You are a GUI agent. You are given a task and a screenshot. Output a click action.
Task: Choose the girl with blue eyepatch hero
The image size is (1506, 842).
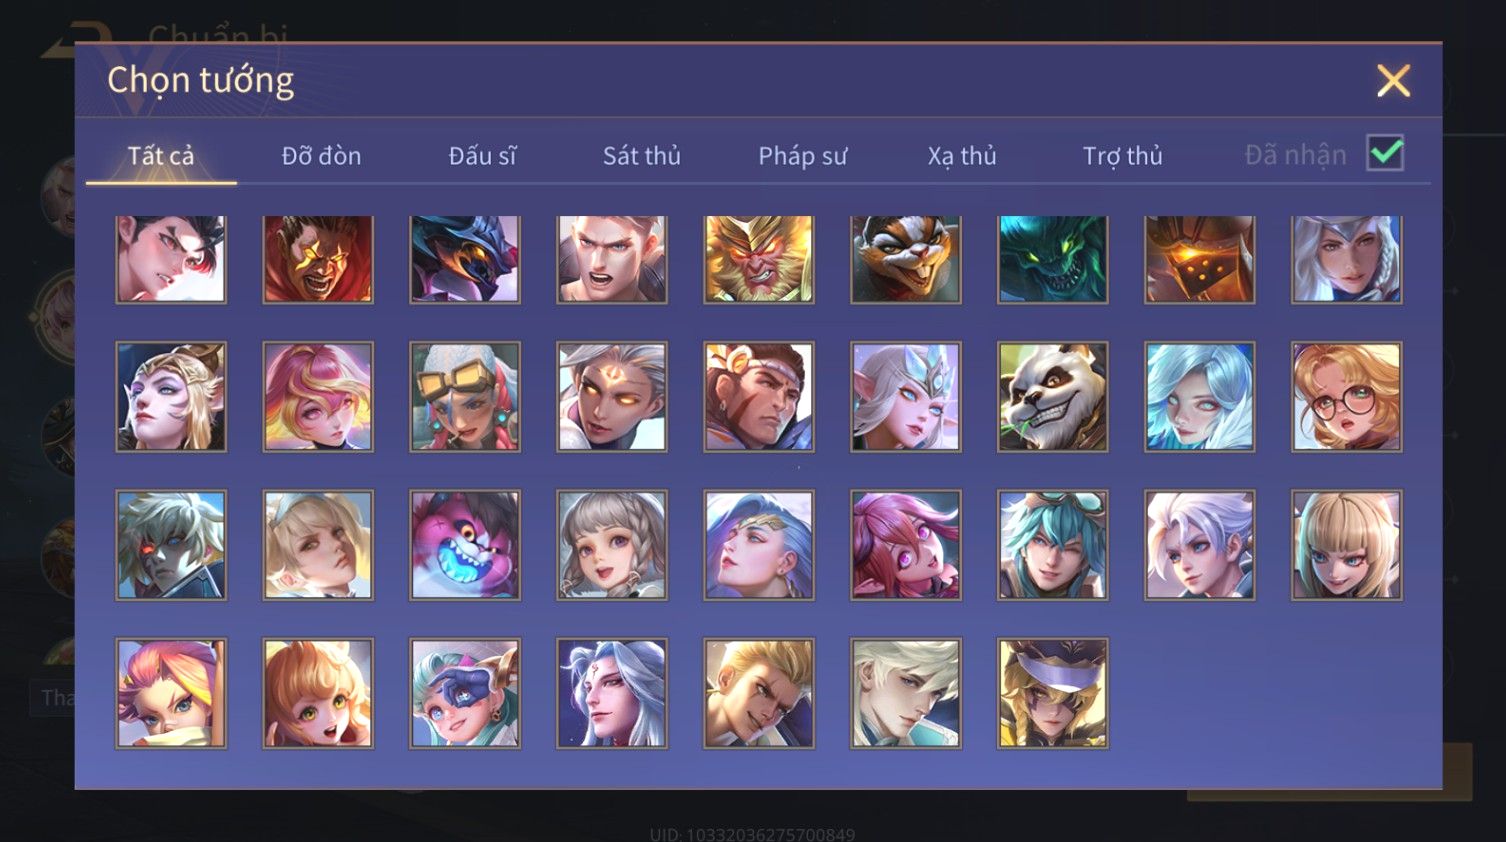[464, 693]
